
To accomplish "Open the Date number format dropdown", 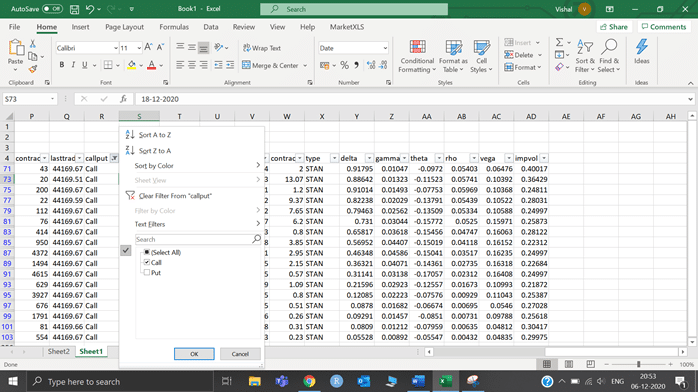I will tap(385, 48).
